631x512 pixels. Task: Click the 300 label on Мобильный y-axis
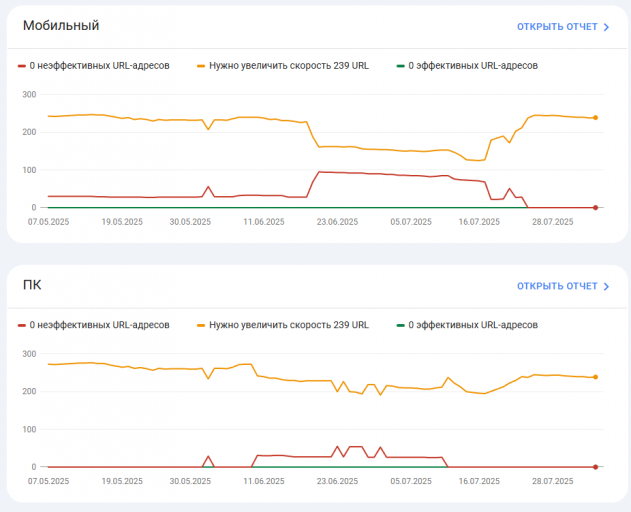pos(29,95)
